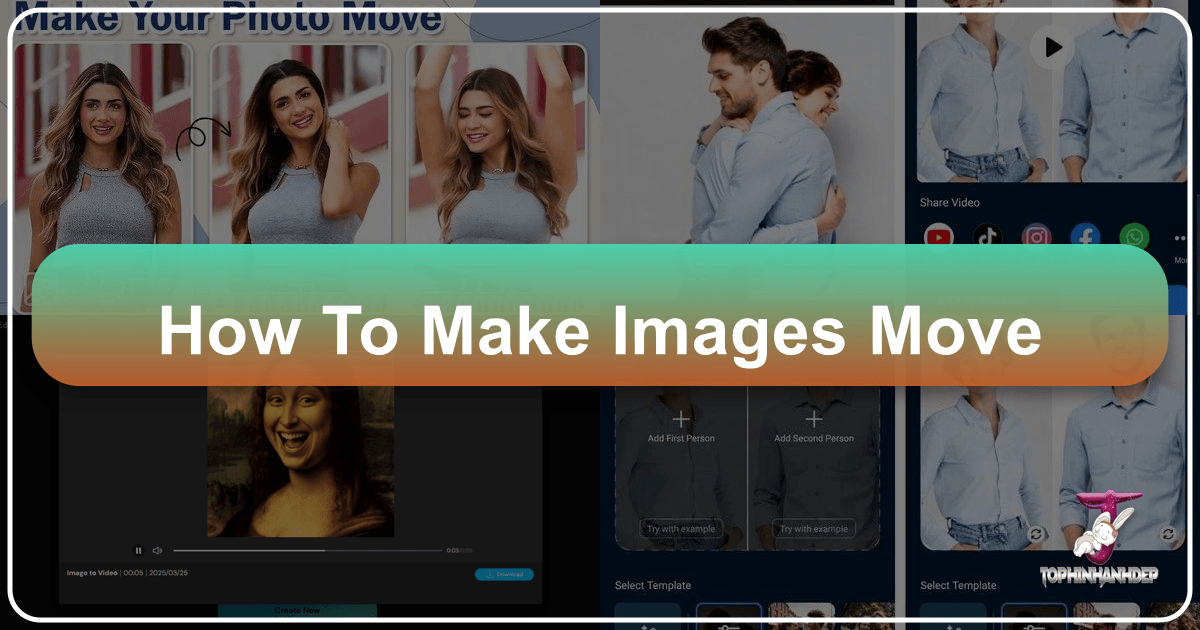Screen dimensions: 1200x630
Task: Open the Share Video section header
Action: pos(949,202)
